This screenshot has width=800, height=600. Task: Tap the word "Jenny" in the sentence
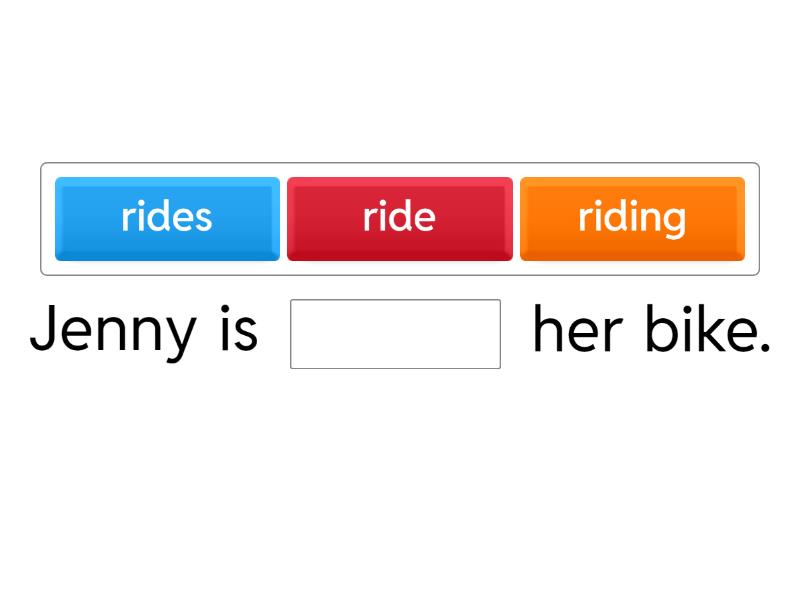tap(113, 332)
